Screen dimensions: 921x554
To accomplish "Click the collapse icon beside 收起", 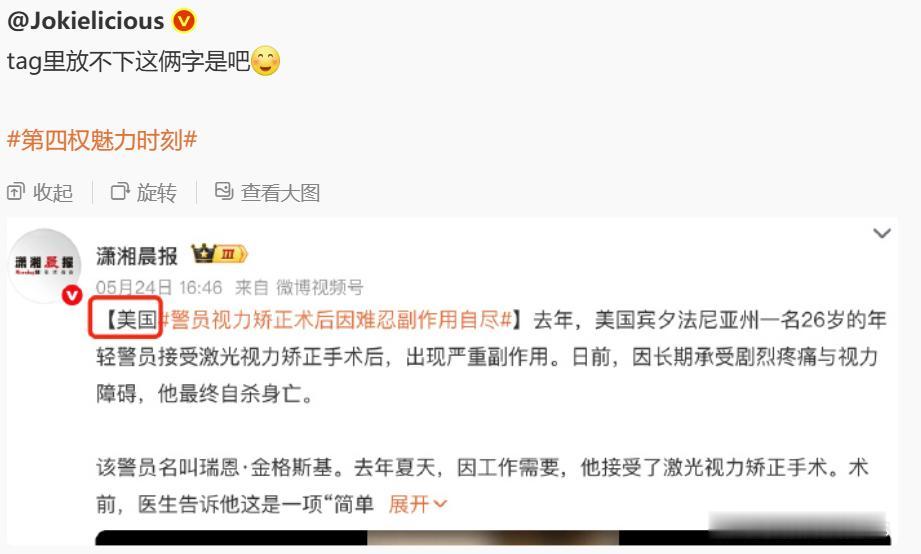I will [16, 192].
